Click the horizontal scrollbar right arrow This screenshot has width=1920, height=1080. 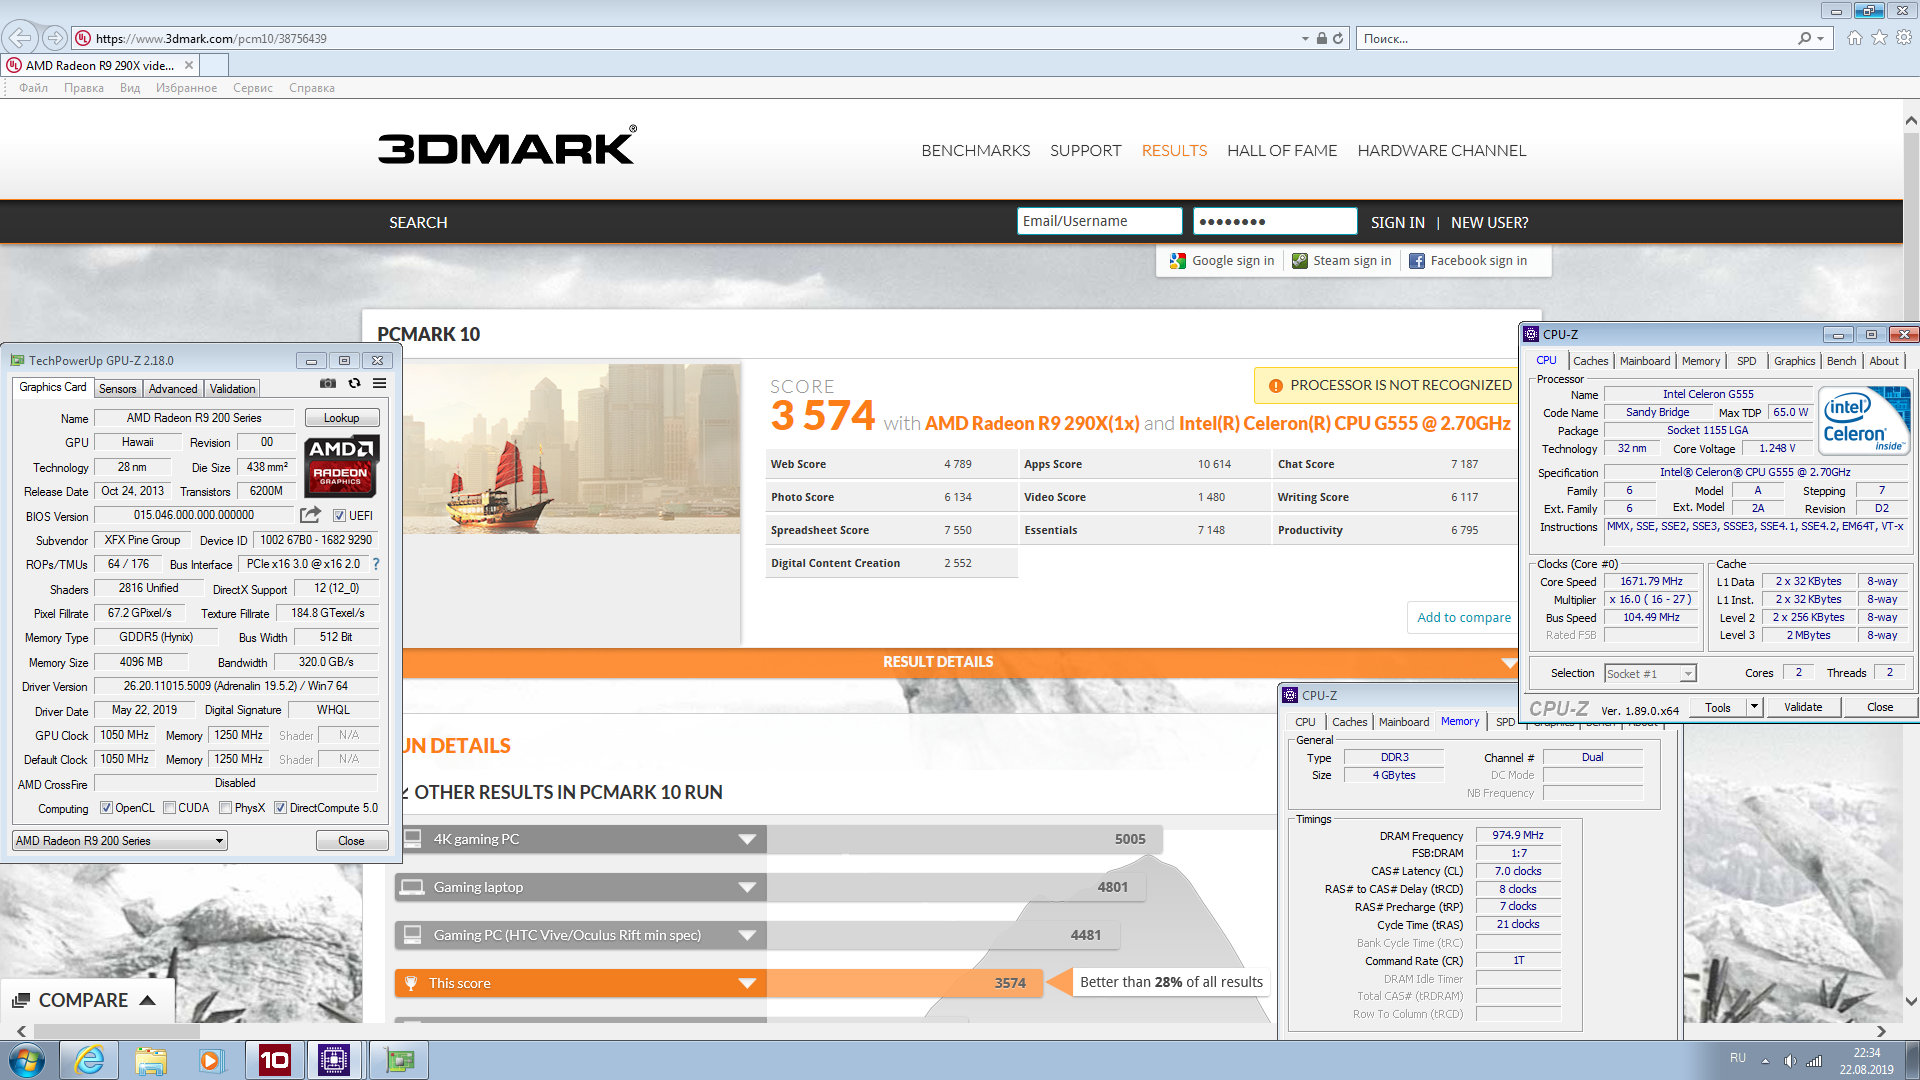tap(1881, 1031)
